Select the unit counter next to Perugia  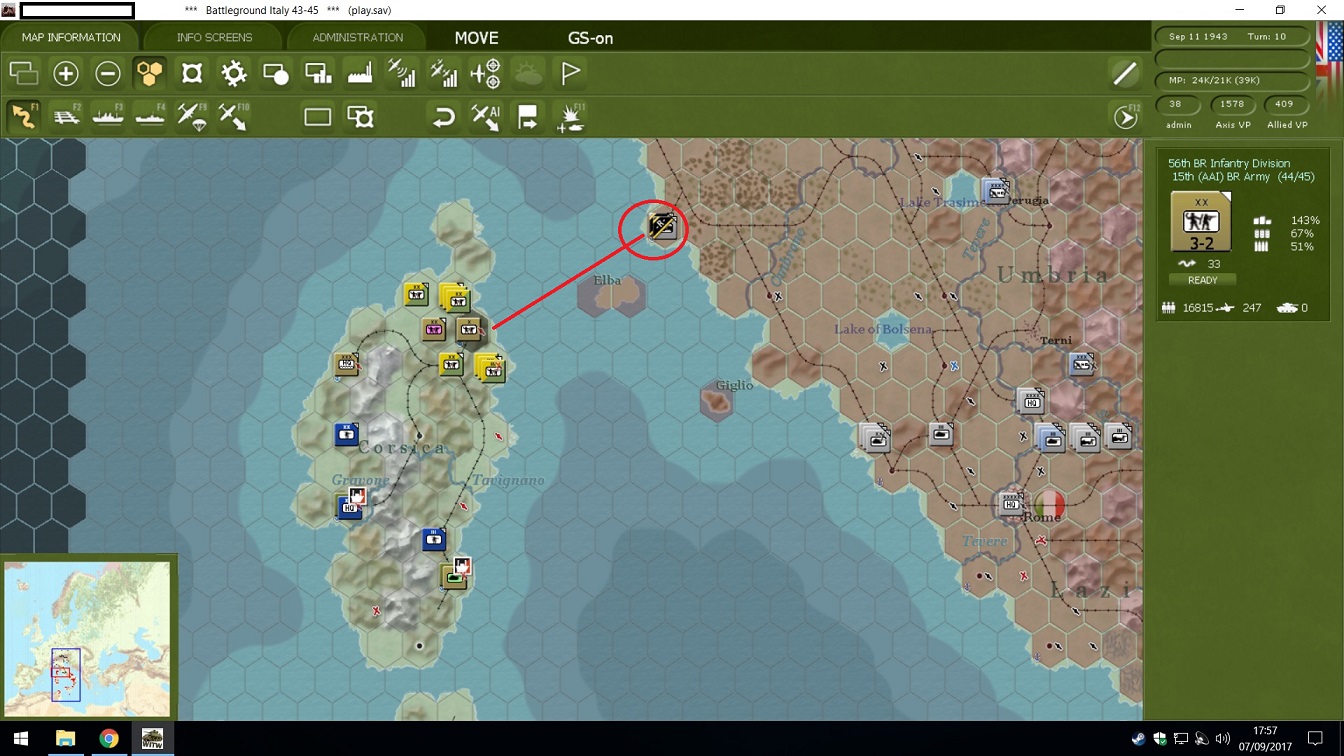pyautogui.click(x=995, y=190)
